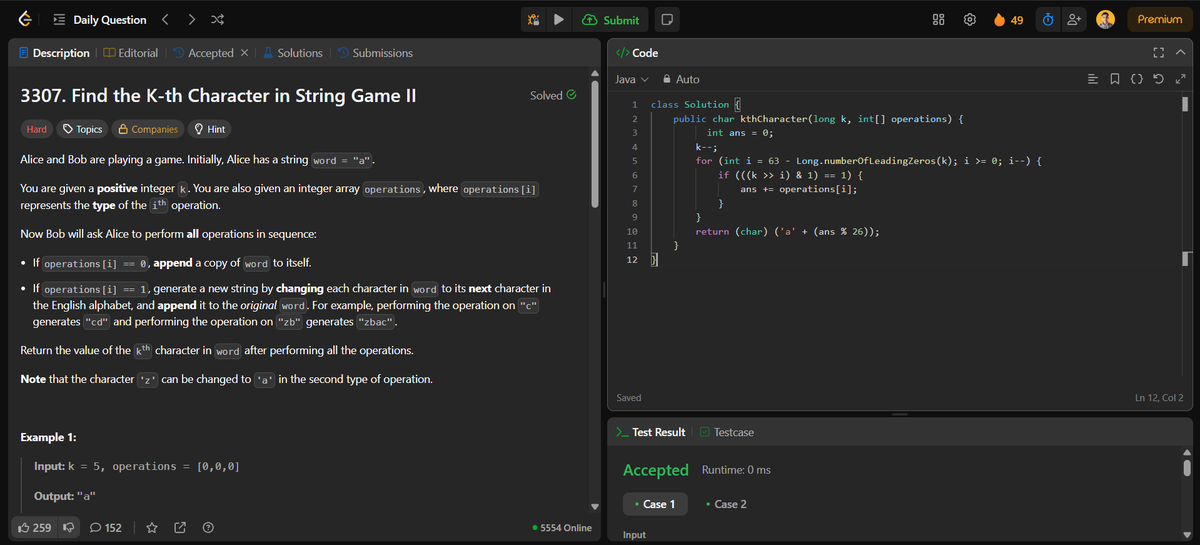Image resolution: width=1200 pixels, height=545 pixels.
Task: Click the description panel scrollbar
Action: pos(596,146)
